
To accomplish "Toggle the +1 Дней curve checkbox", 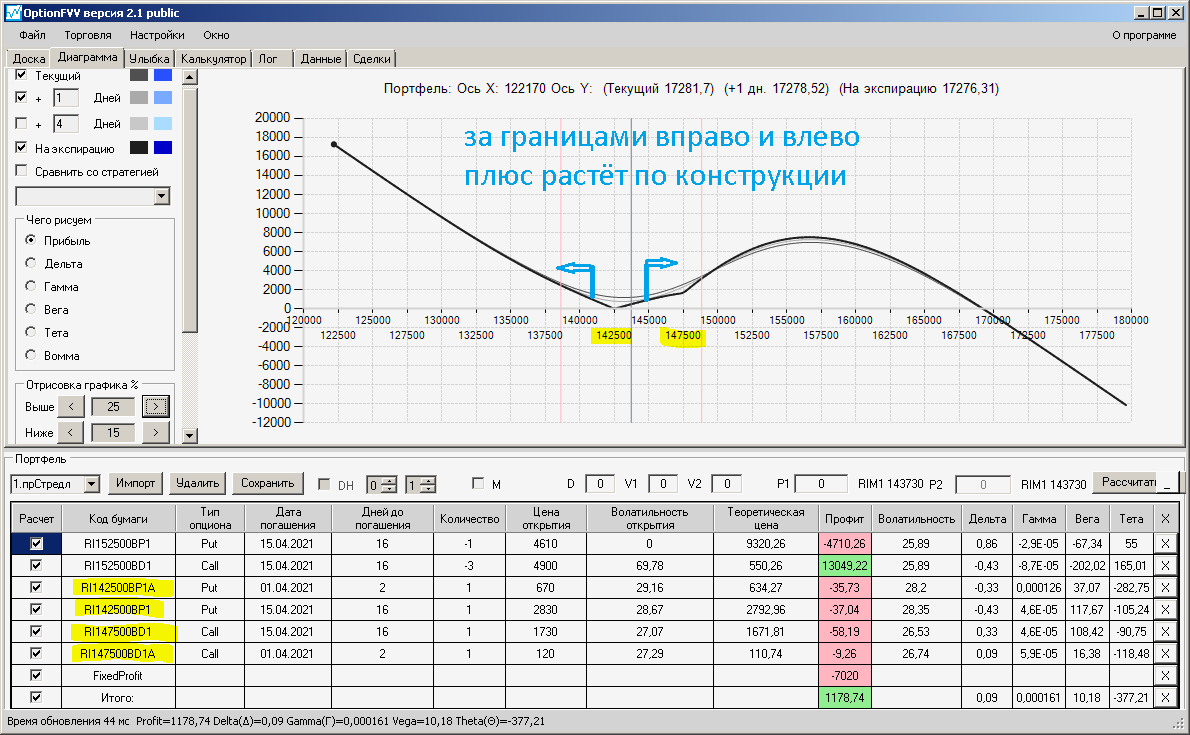I will pyautogui.click(x=21, y=97).
